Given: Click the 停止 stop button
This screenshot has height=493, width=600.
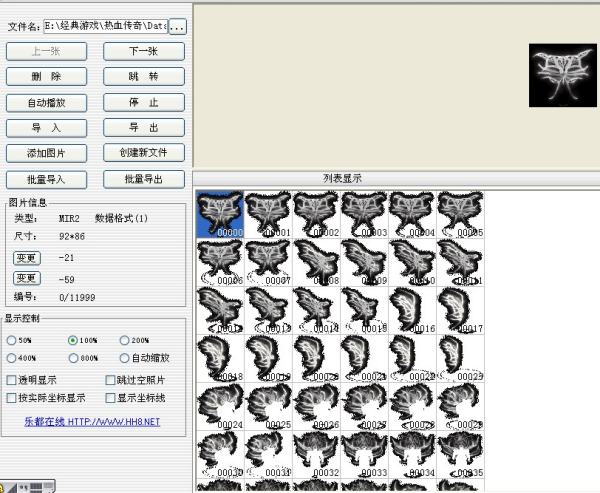Looking at the screenshot, I should point(144,102).
